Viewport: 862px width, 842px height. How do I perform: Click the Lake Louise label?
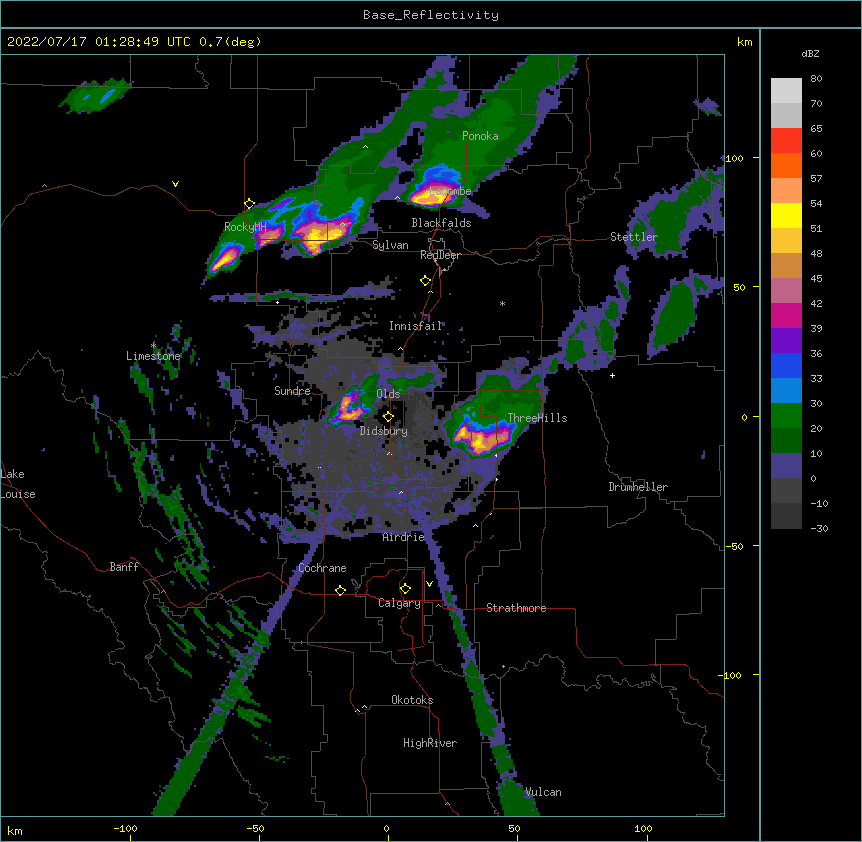18,484
